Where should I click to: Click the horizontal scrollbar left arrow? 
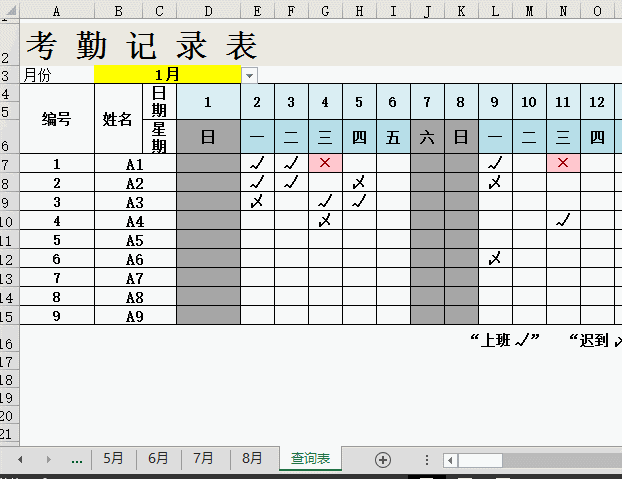pos(451,460)
